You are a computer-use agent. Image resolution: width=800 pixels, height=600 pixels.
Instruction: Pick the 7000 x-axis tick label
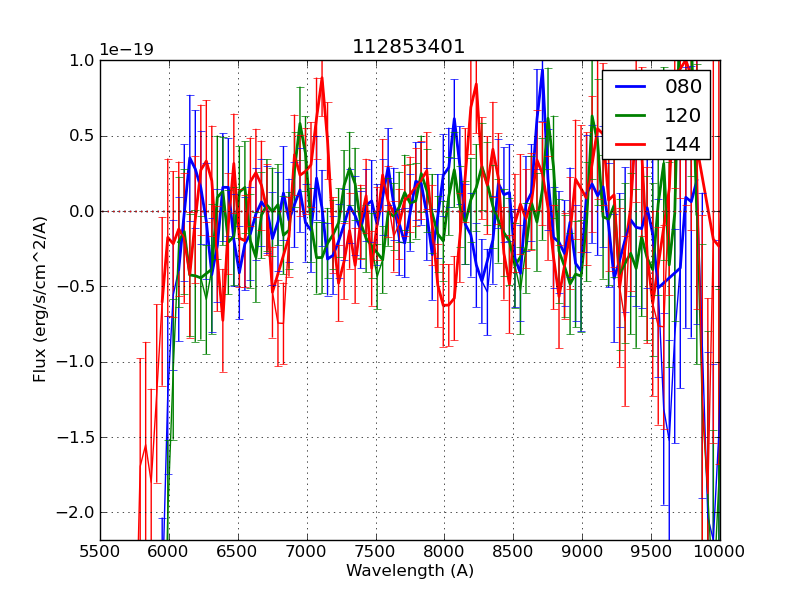click(307, 551)
